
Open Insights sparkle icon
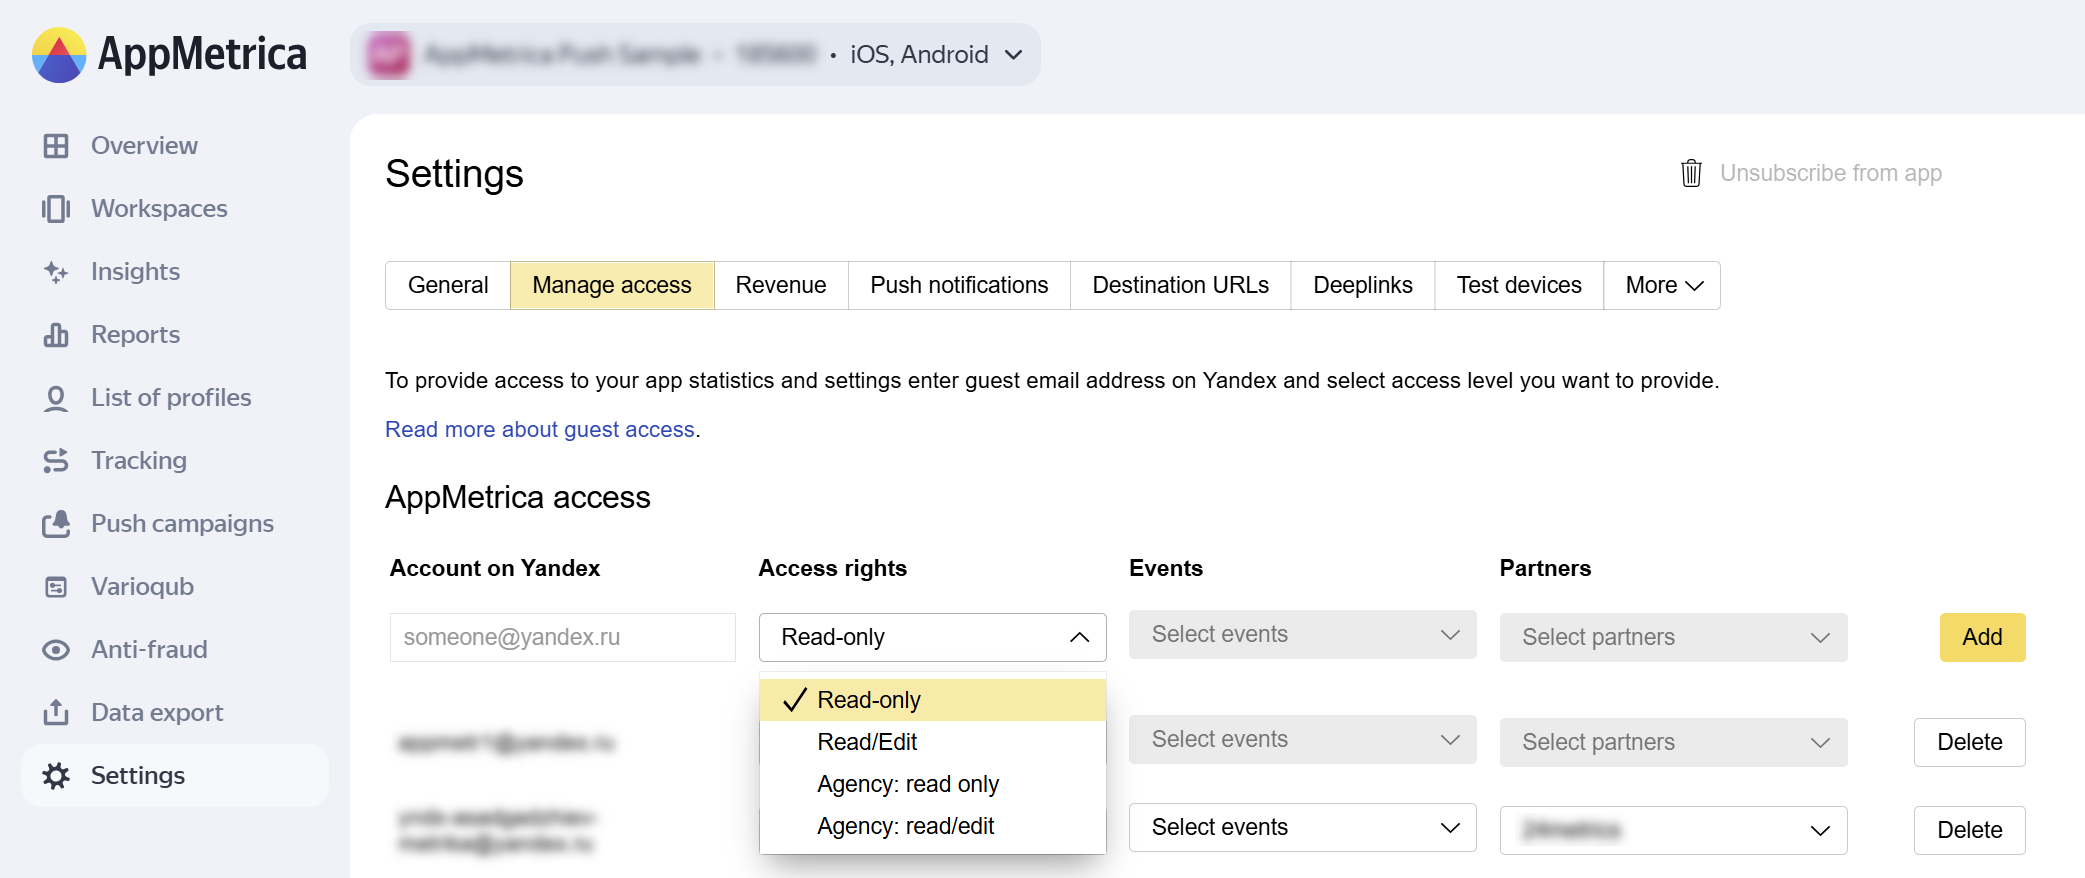pyautogui.click(x=56, y=272)
